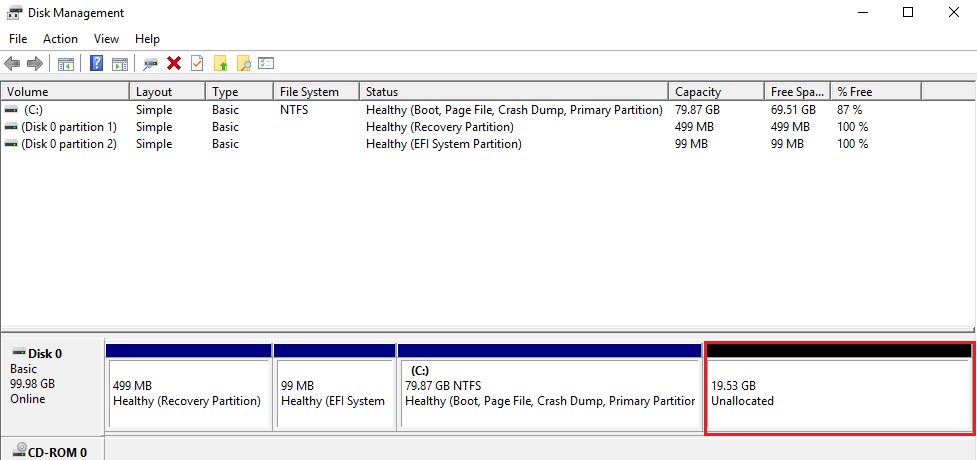Click the Properties checkmark page icon

point(197,64)
